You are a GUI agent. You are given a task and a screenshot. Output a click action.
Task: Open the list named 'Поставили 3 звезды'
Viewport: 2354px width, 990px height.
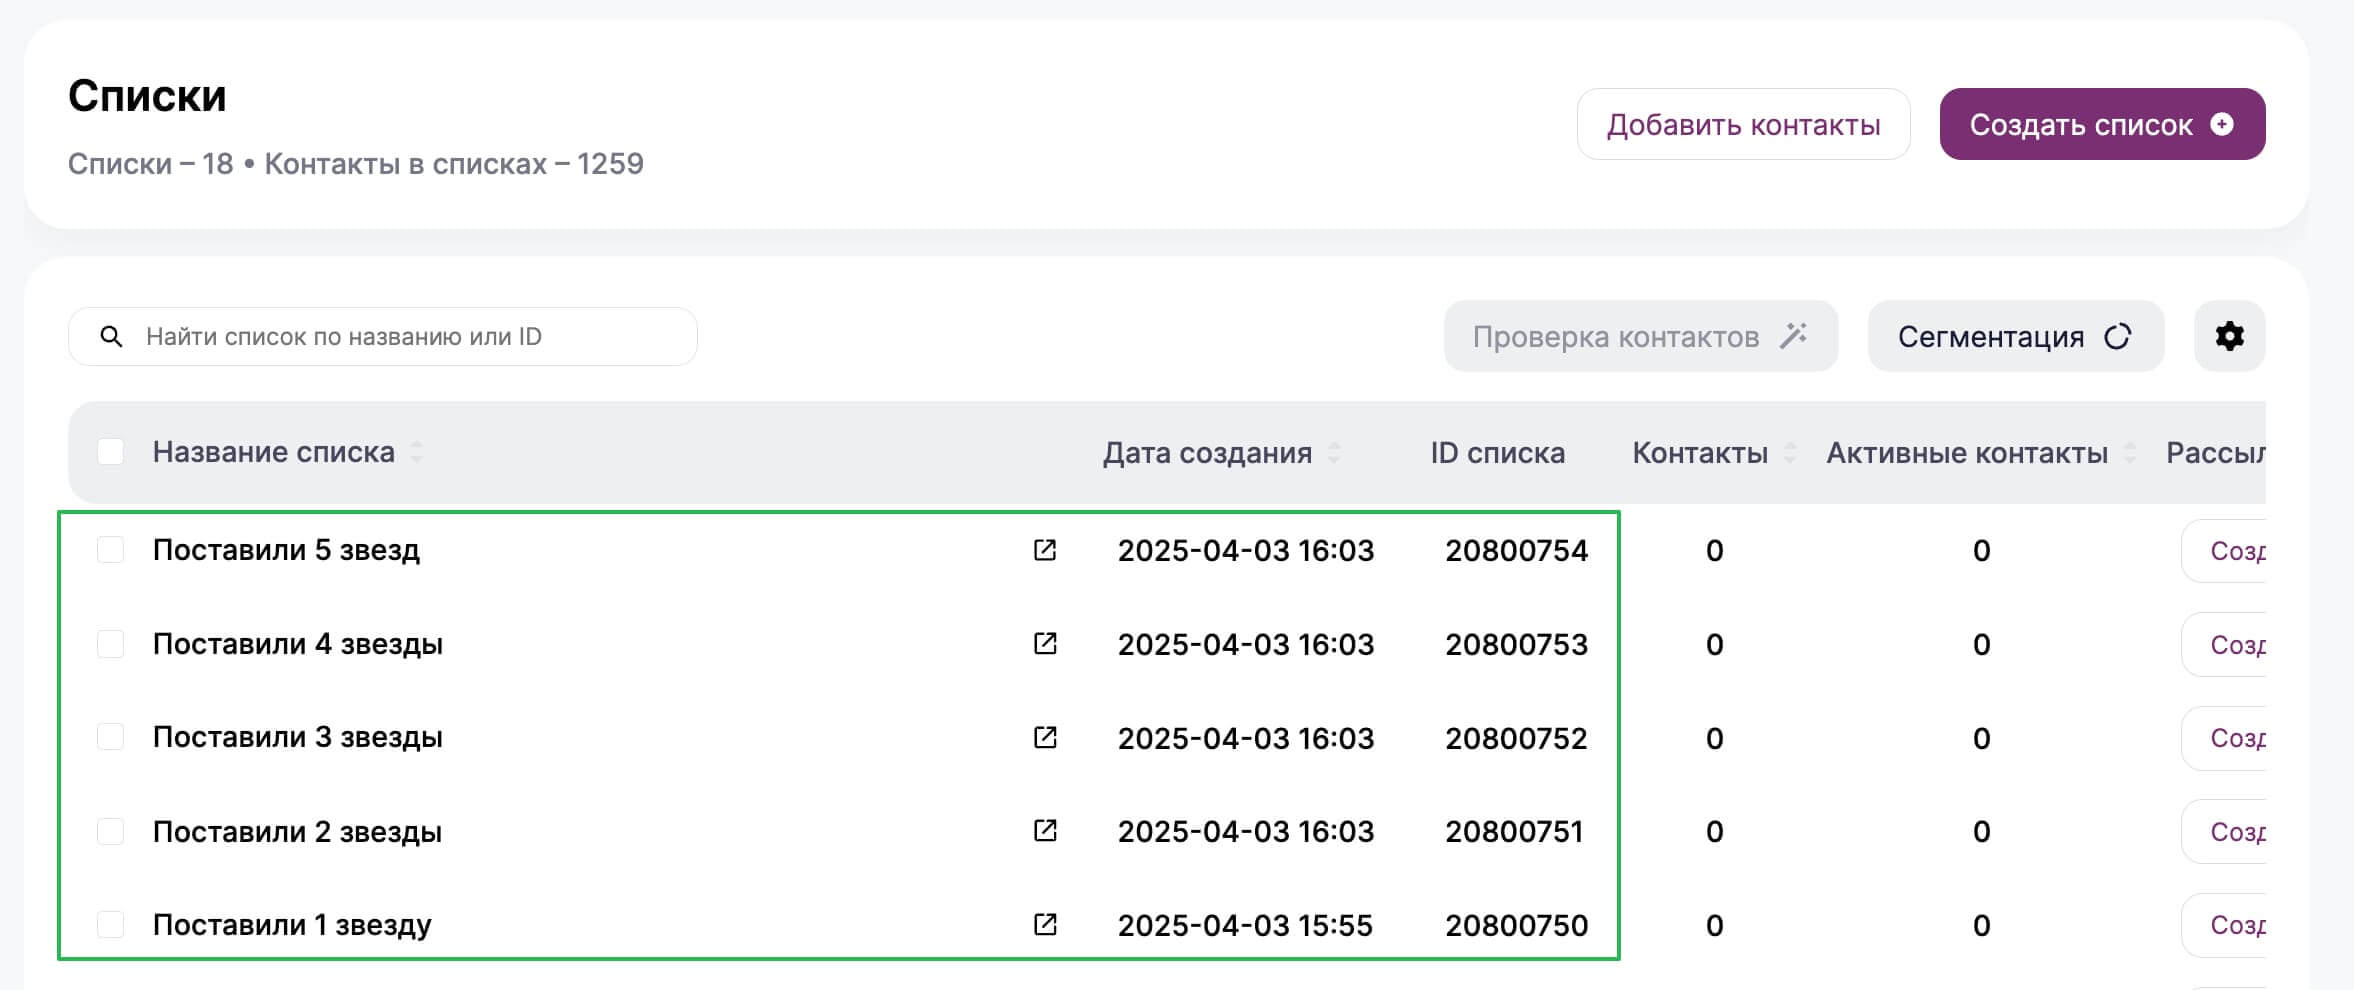(x=297, y=737)
